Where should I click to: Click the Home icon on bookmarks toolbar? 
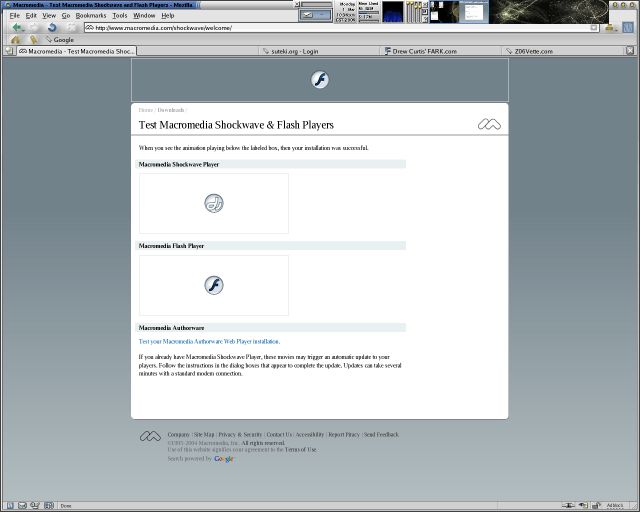[x=15, y=40]
